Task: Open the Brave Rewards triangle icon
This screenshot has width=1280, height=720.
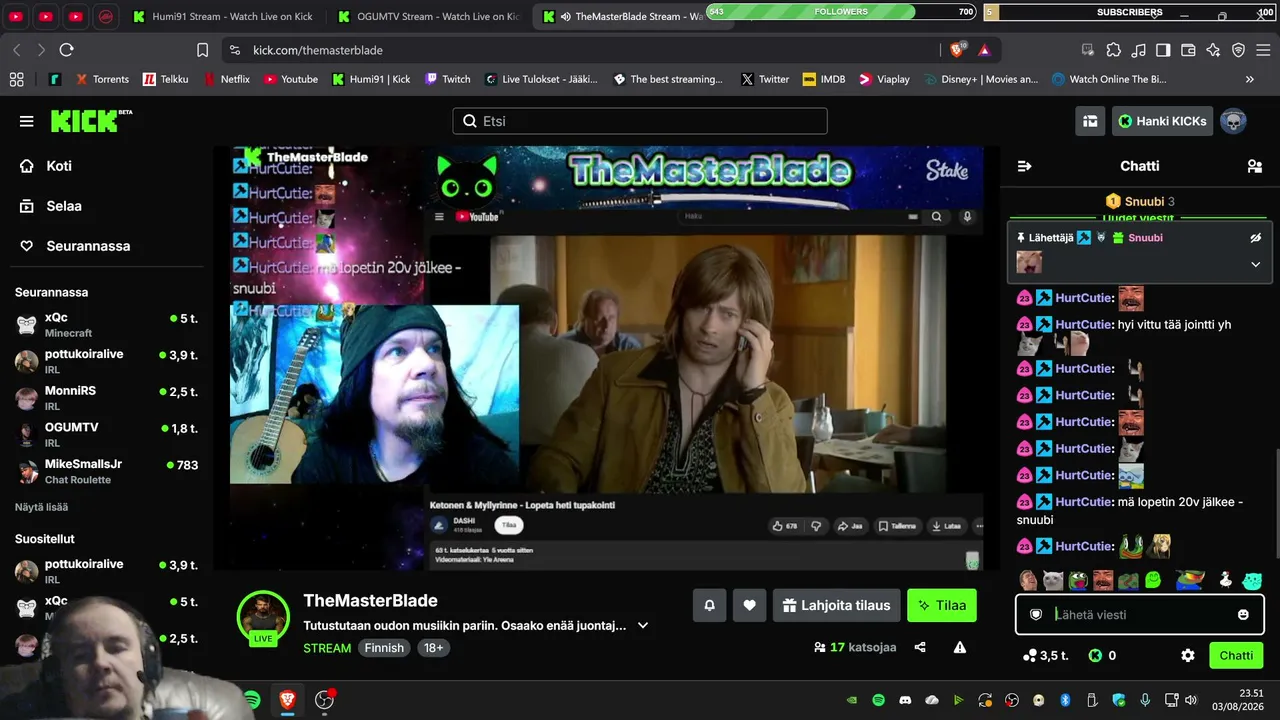Action: [x=984, y=50]
